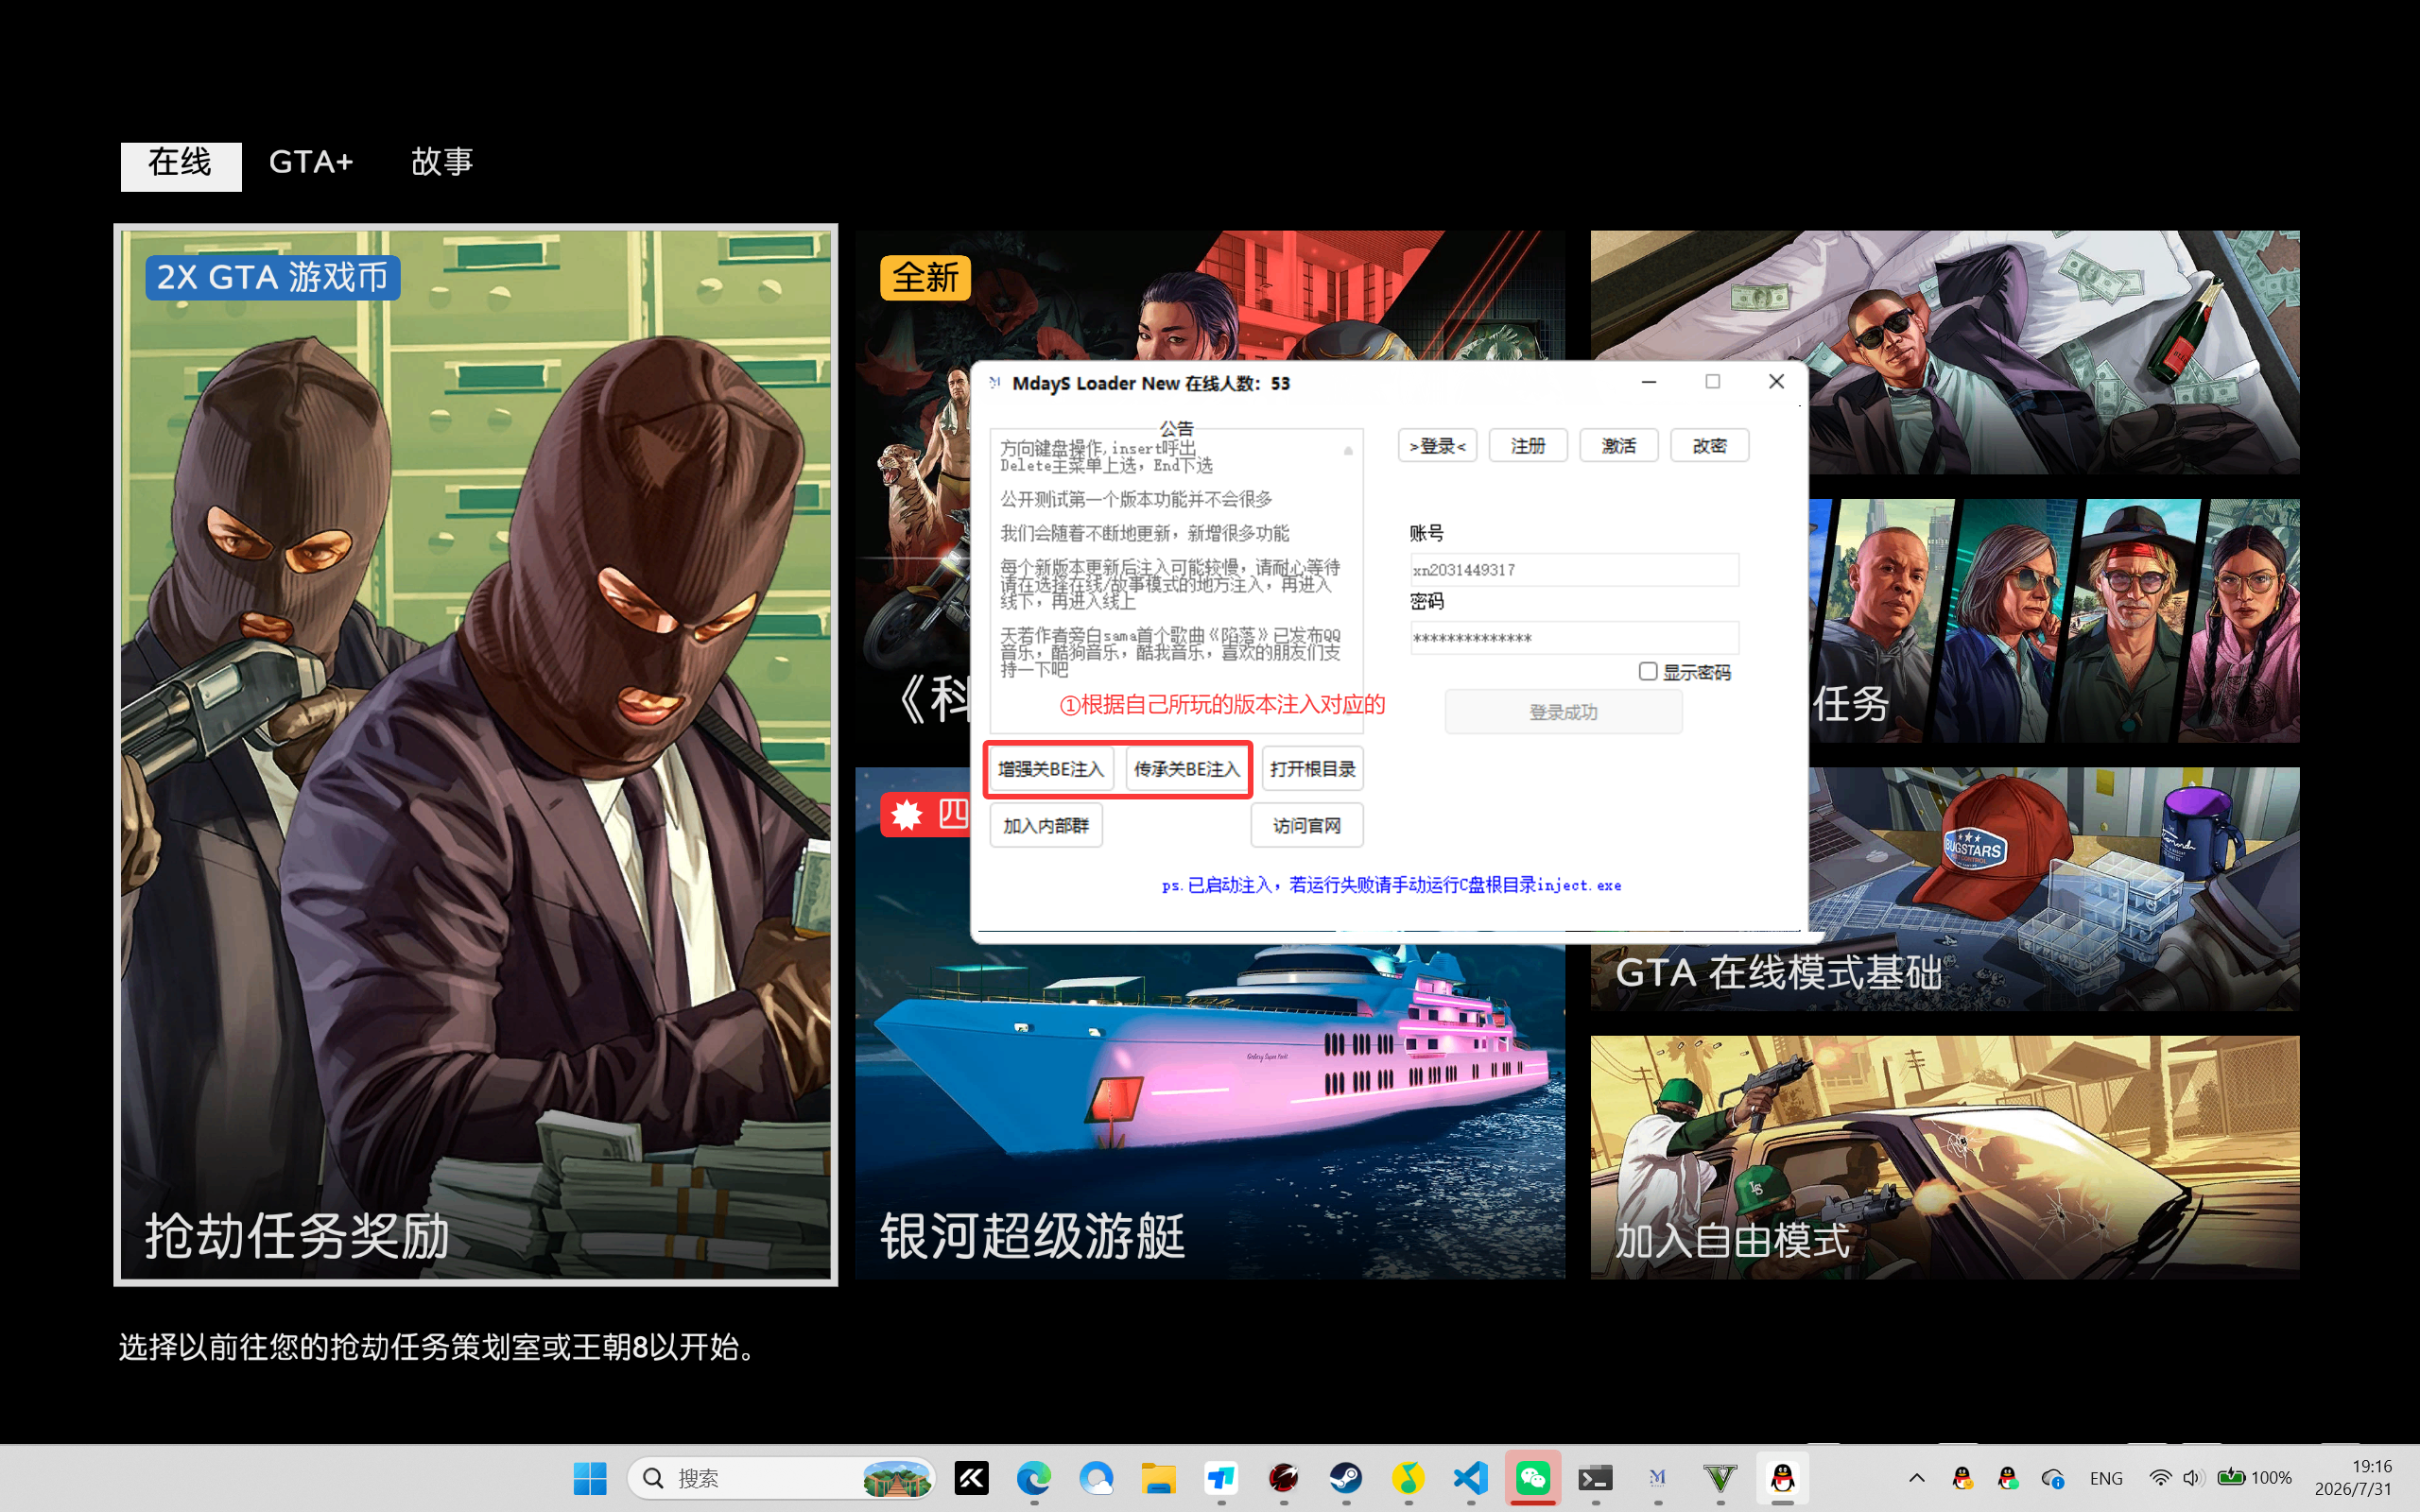Click the 增强关BE注入 button
Viewport: 2420px width, 1512px height.
pyautogui.click(x=1051, y=769)
